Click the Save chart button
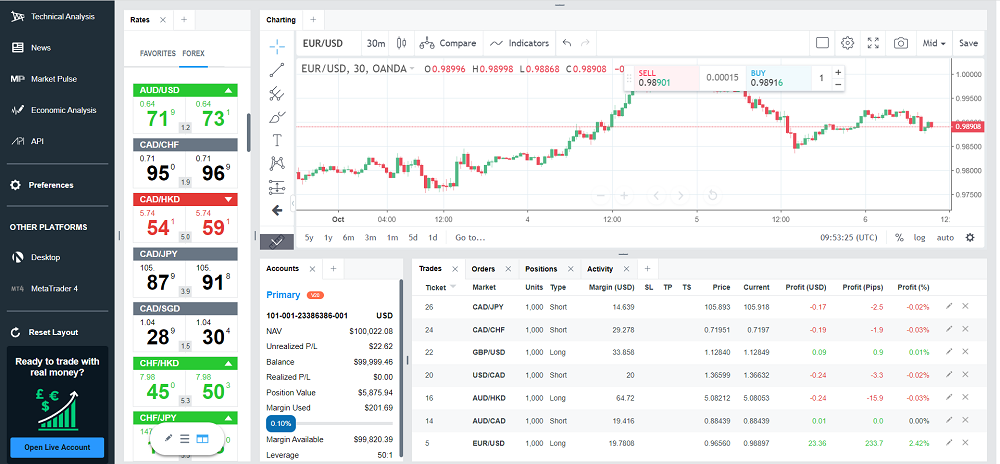Screen dimensions: 1000x464 tap(968, 43)
